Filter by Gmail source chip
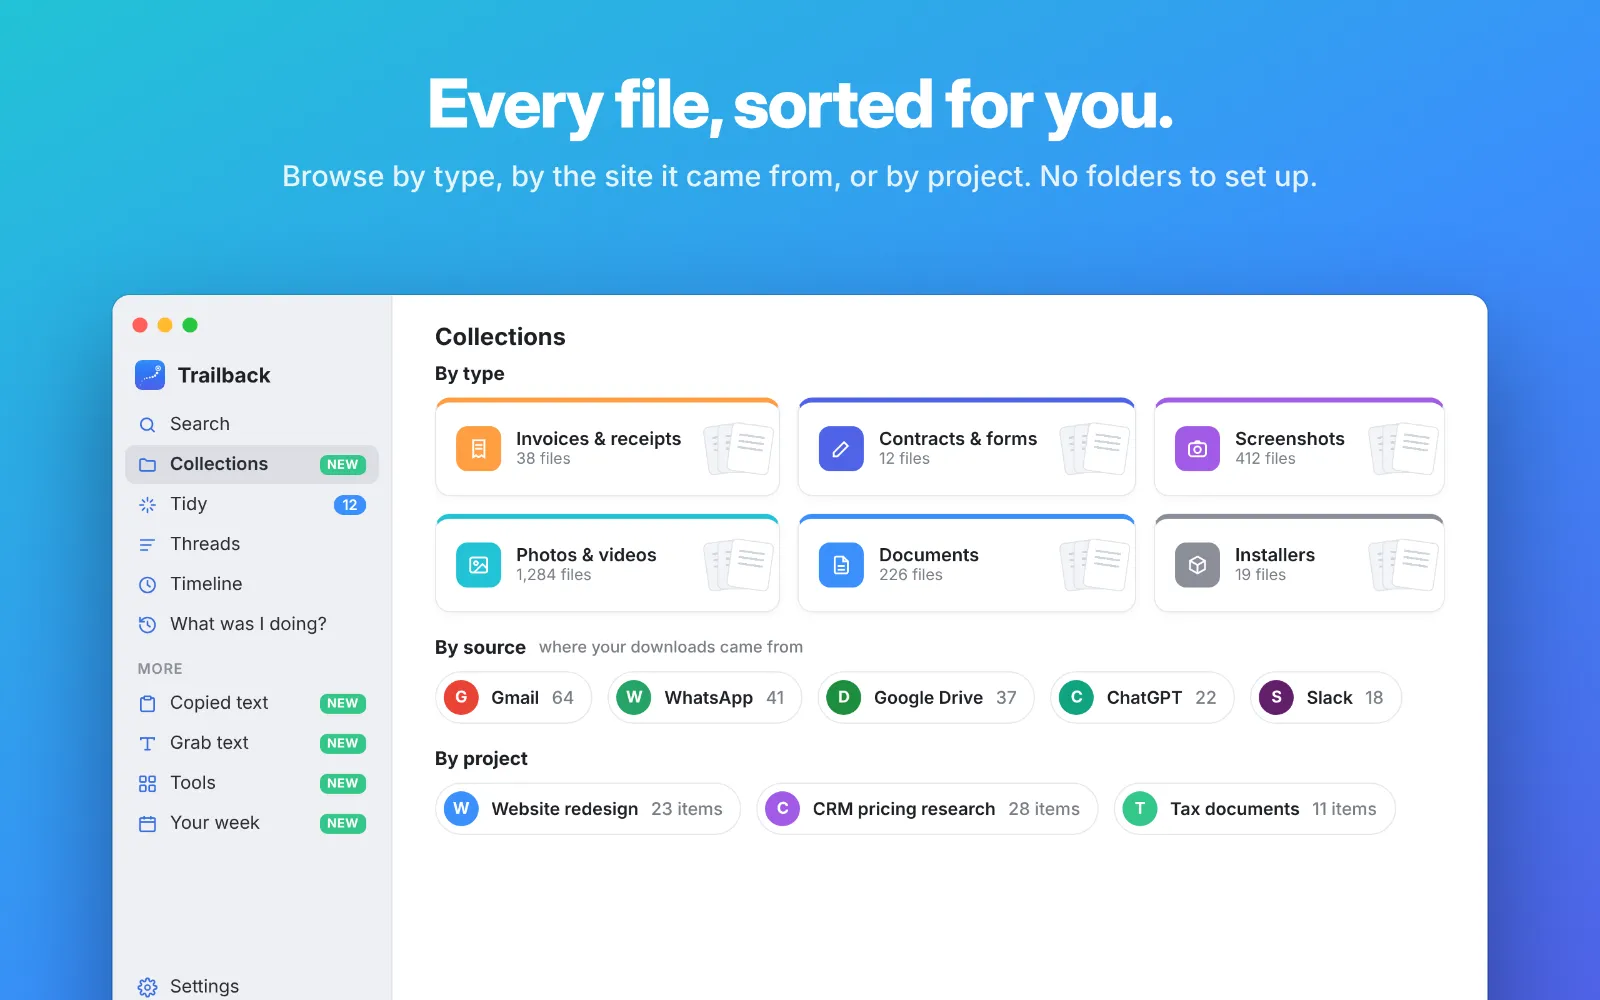Screen dimensions: 1600x1000 [x=513, y=697]
